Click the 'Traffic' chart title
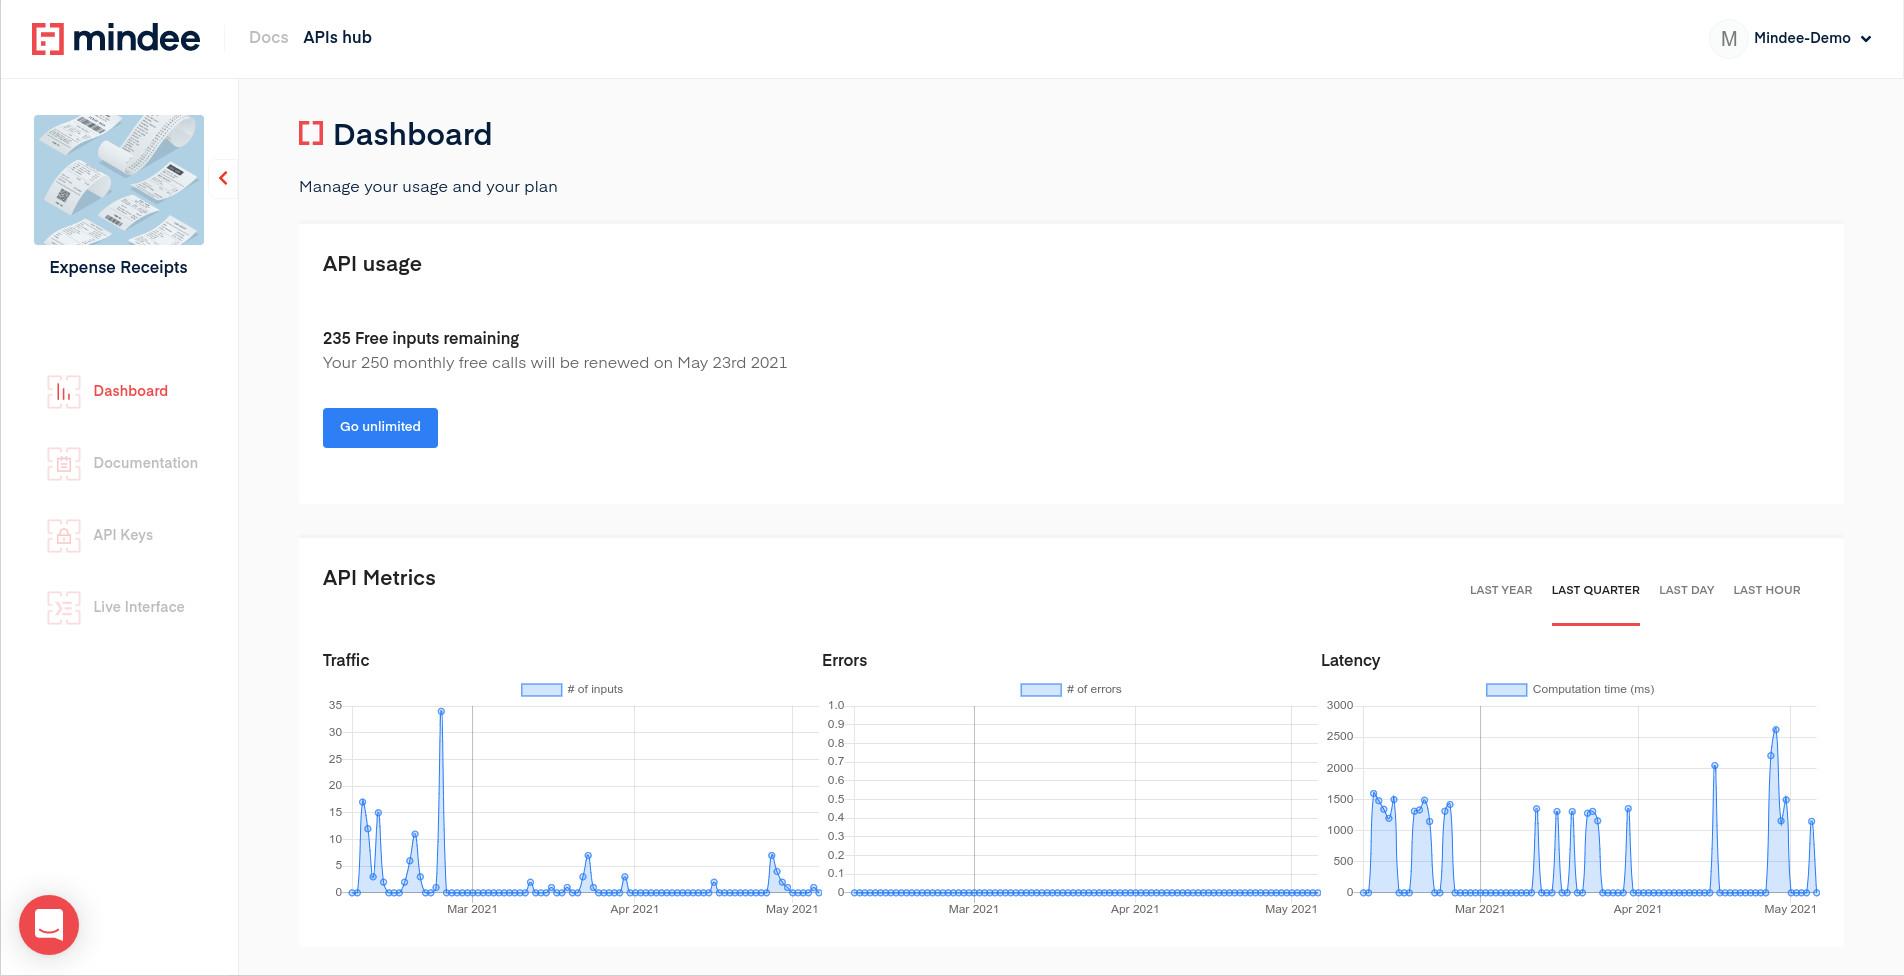The image size is (1904, 976). [346, 660]
